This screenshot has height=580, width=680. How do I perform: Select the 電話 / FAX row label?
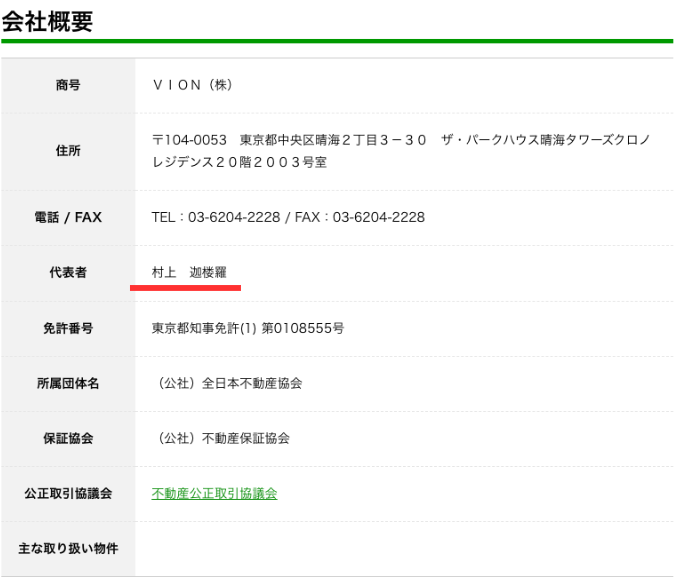68,217
